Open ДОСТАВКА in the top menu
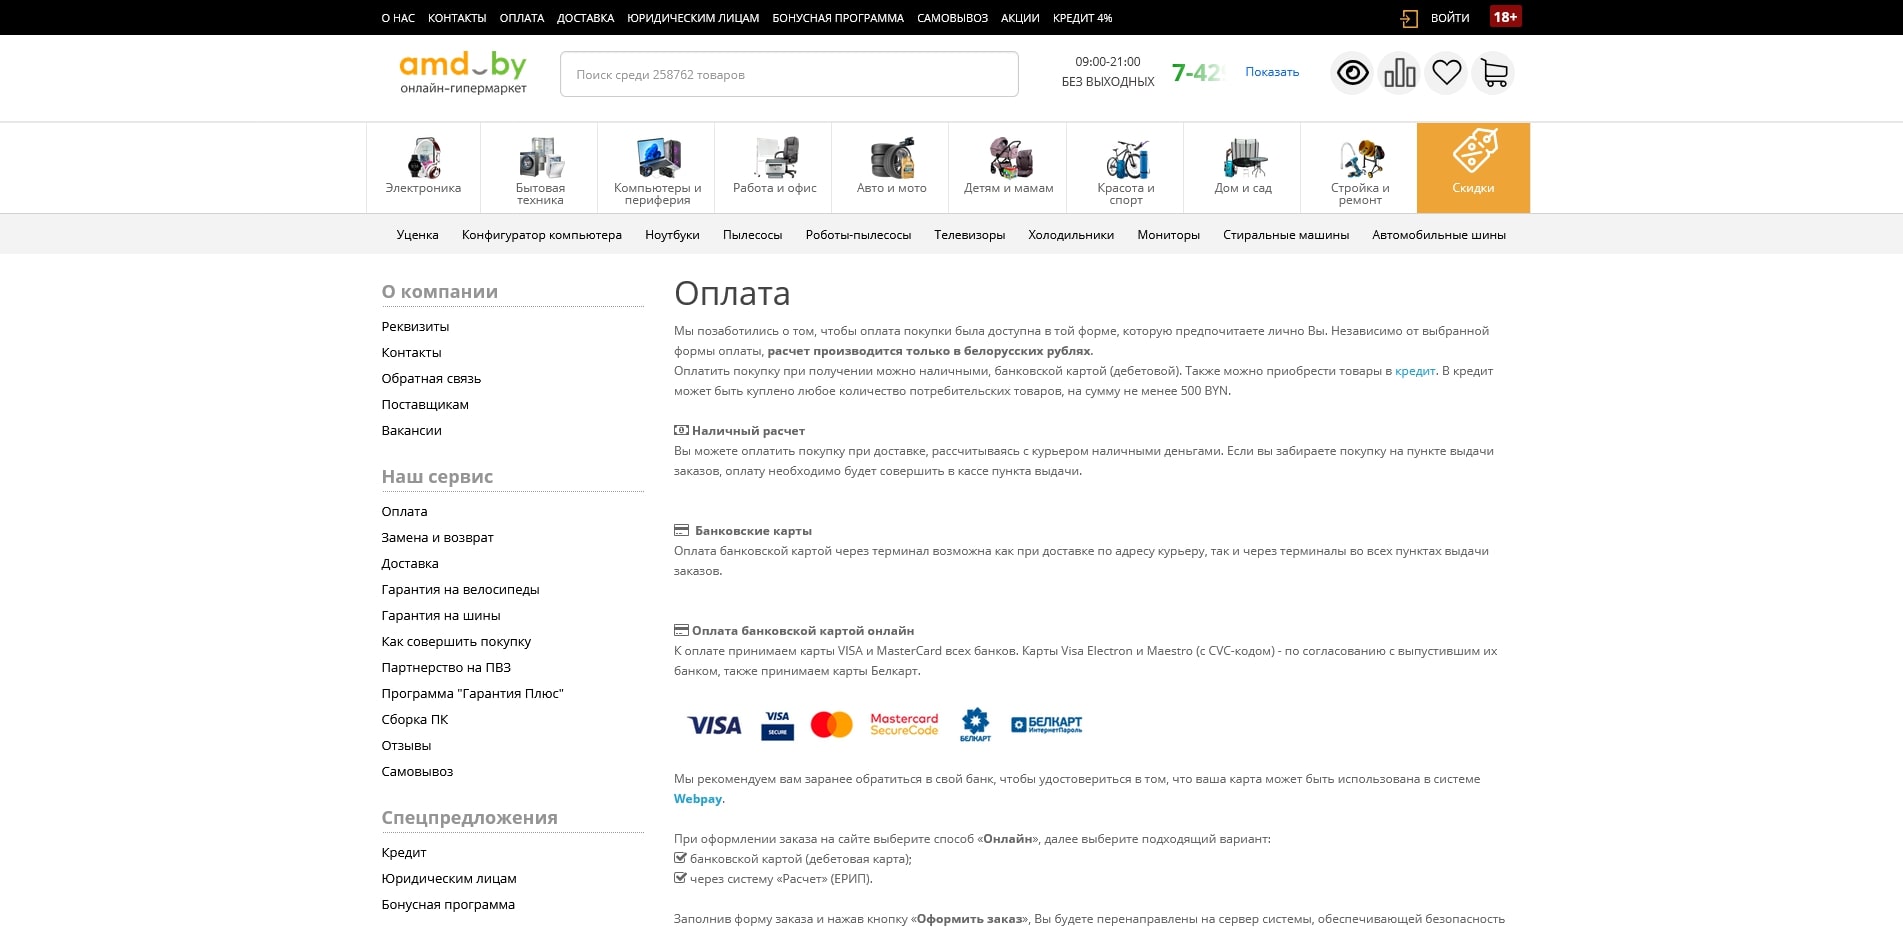This screenshot has height=927, width=1903. coord(585,18)
